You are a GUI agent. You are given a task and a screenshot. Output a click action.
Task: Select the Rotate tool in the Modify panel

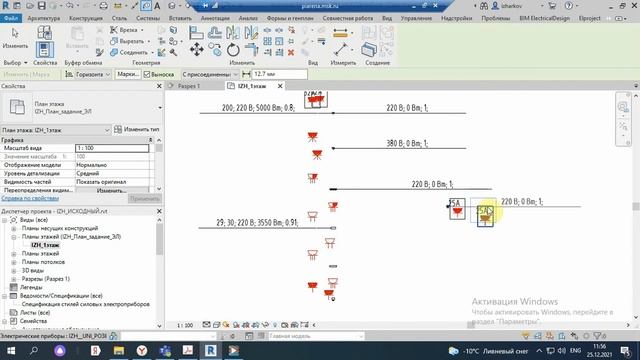233,50
